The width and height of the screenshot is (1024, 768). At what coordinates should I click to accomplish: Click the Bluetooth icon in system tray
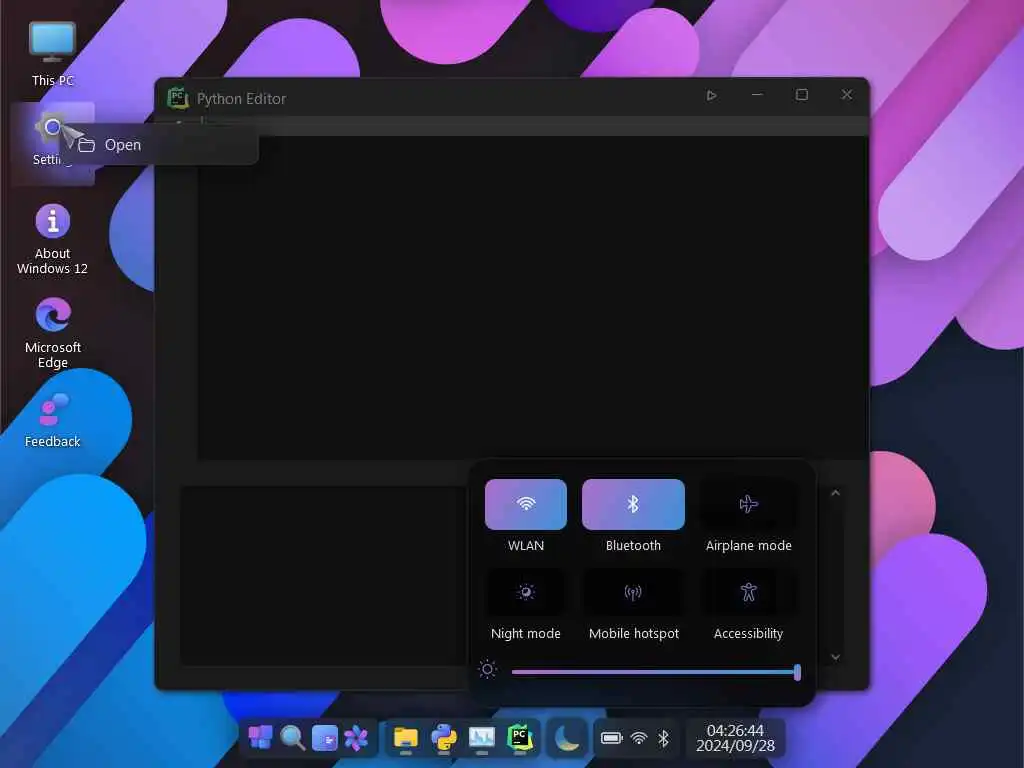click(x=664, y=738)
